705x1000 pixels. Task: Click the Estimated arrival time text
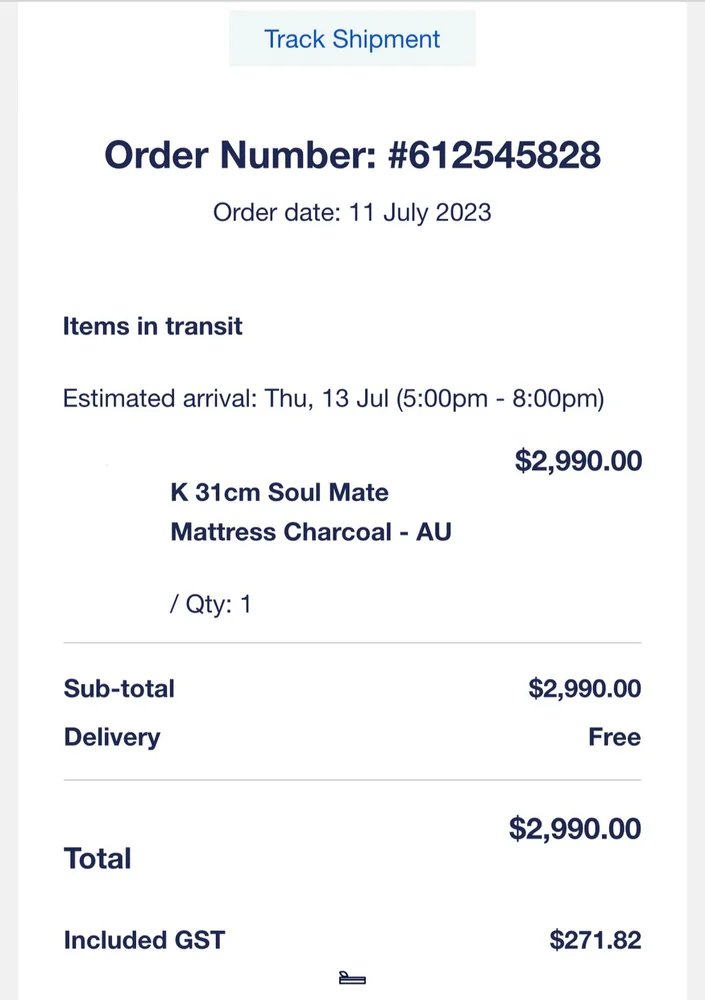click(x=333, y=399)
